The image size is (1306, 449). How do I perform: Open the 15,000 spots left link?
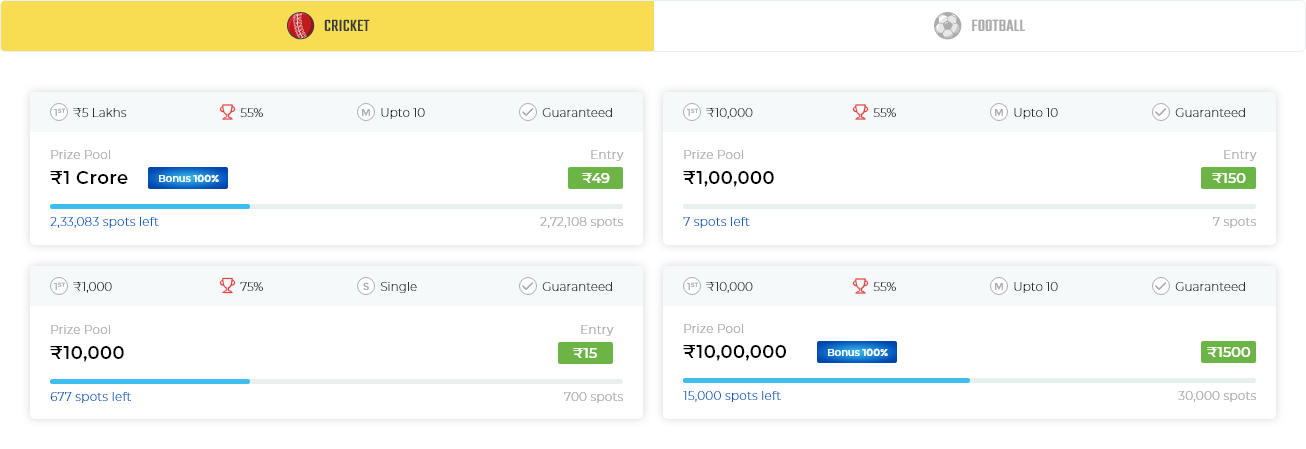pyautogui.click(x=732, y=396)
